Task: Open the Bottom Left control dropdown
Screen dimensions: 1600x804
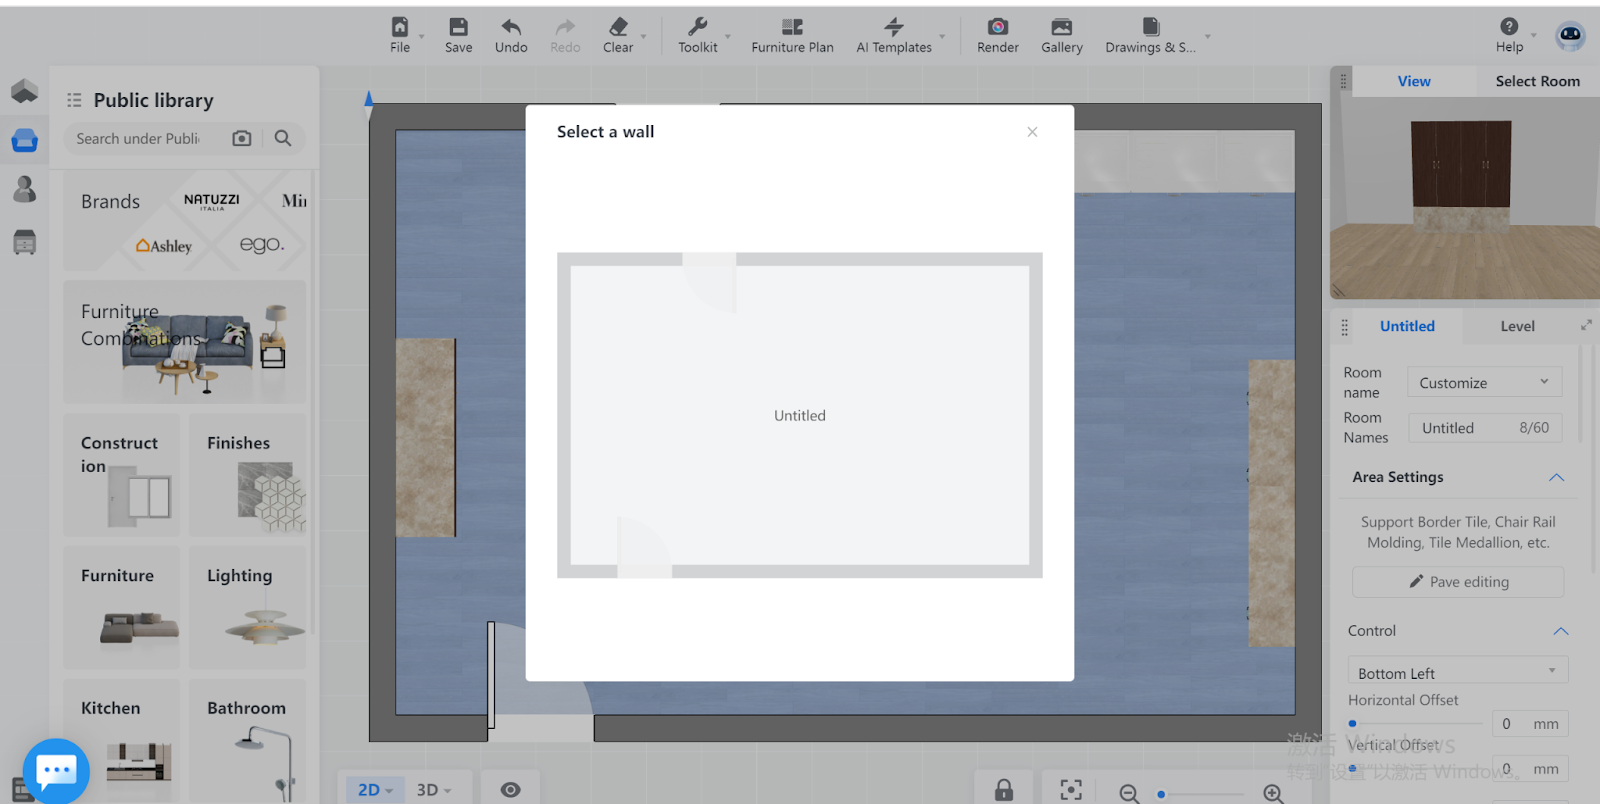Action: (1456, 673)
